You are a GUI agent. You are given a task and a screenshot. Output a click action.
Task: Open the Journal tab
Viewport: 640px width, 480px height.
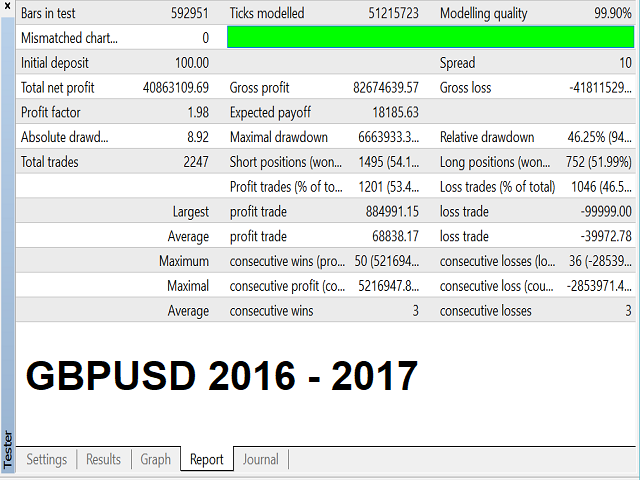click(260, 460)
